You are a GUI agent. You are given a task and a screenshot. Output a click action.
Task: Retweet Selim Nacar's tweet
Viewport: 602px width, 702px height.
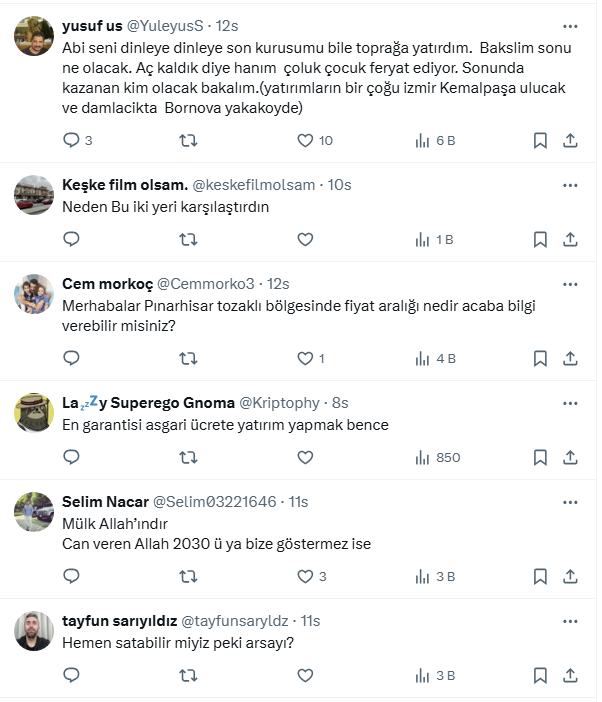point(187,576)
